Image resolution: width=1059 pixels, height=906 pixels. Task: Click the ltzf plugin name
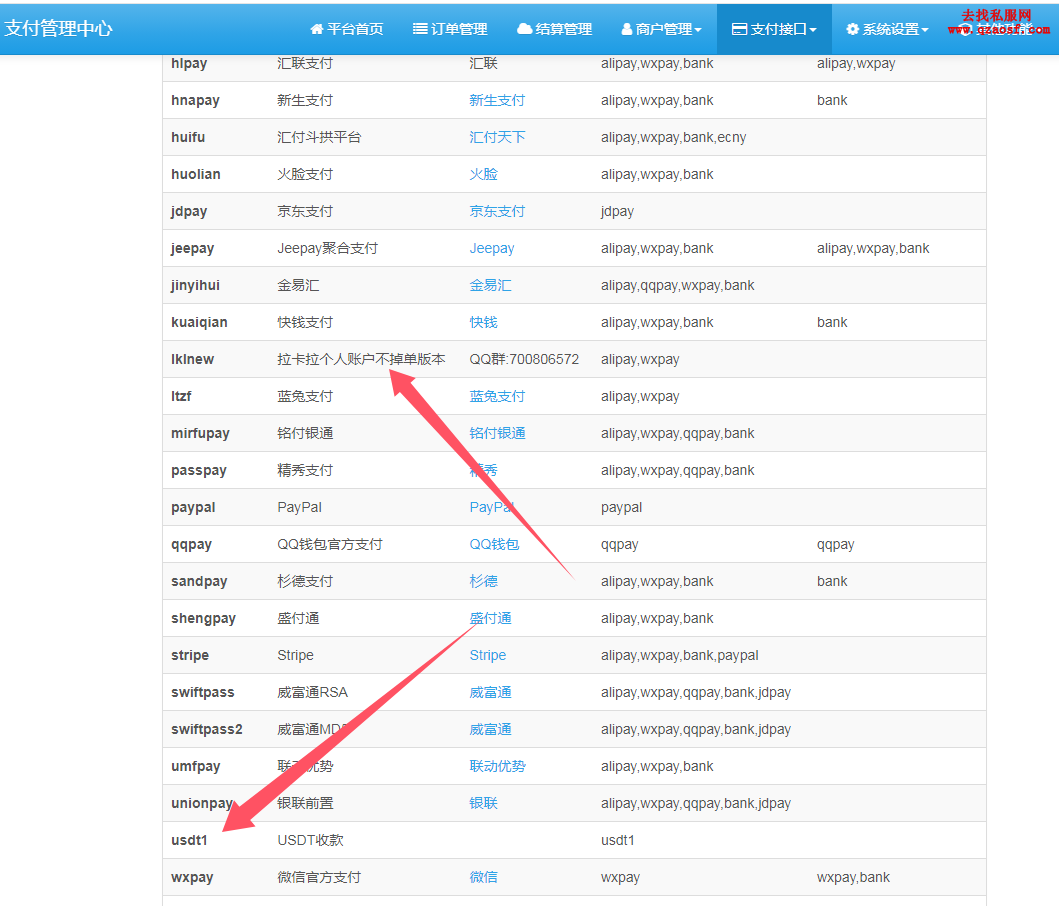click(181, 397)
